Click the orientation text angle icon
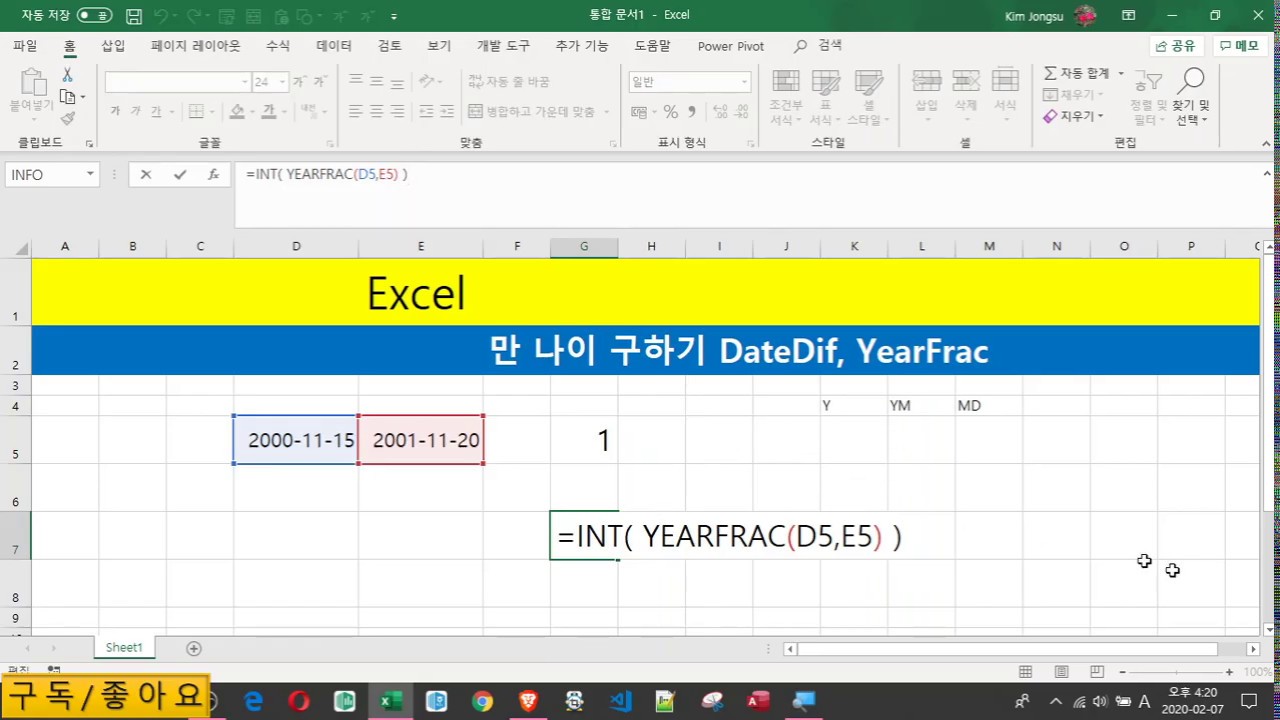1280x720 pixels. tap(427, 82)
